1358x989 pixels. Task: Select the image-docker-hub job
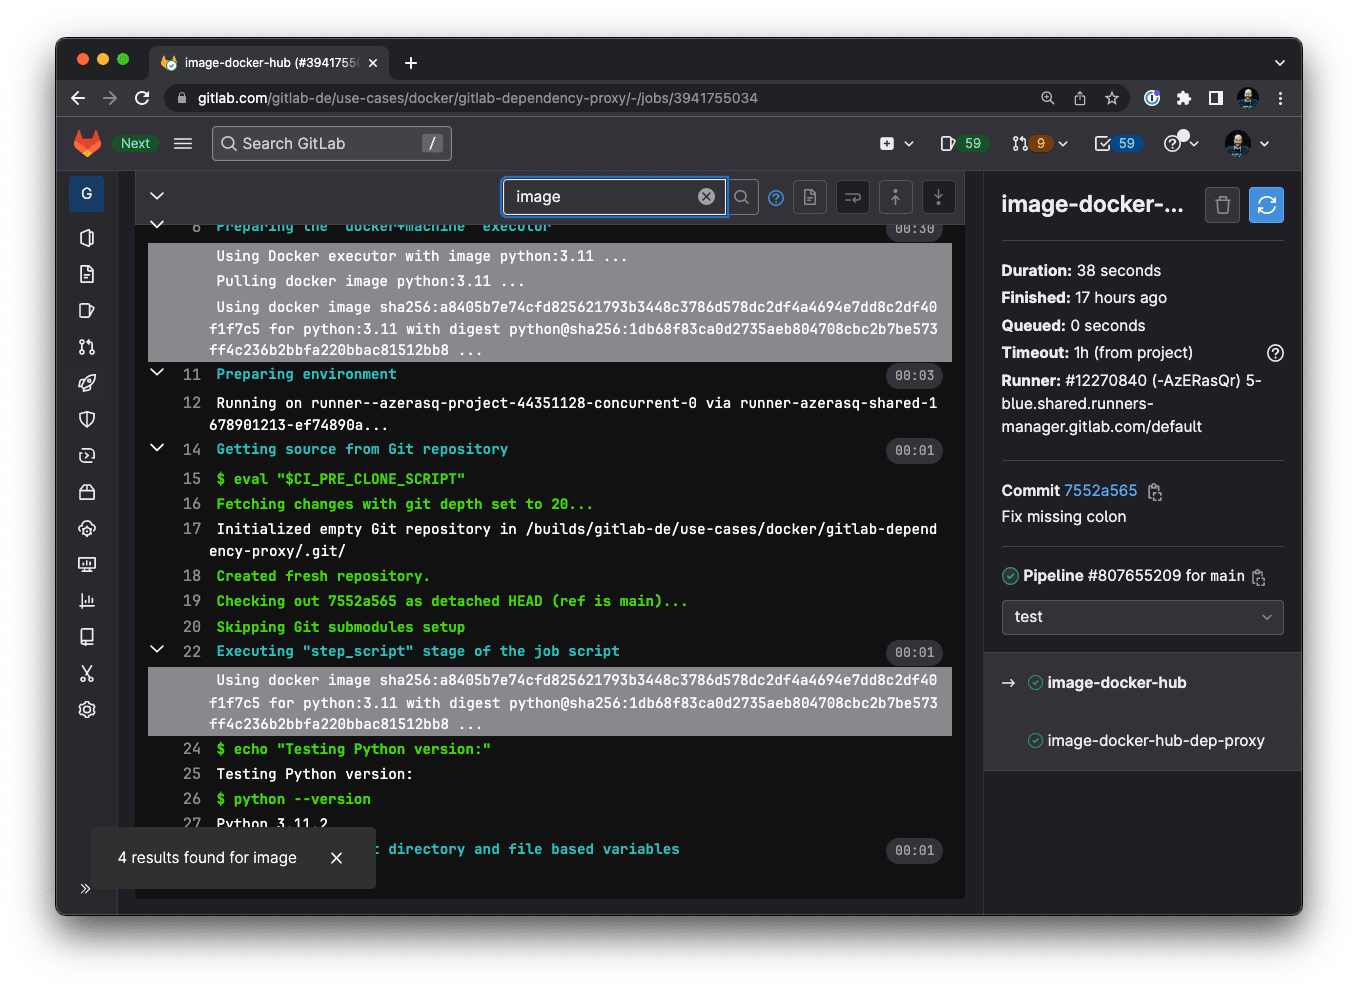pos(1116,683)
